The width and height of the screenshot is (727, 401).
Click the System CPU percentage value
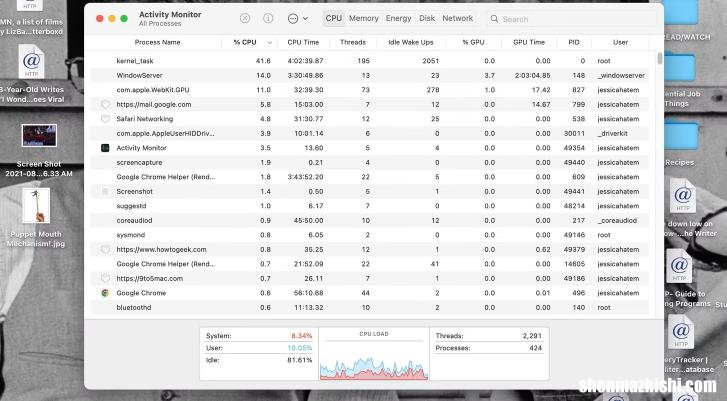click(301, 336)
